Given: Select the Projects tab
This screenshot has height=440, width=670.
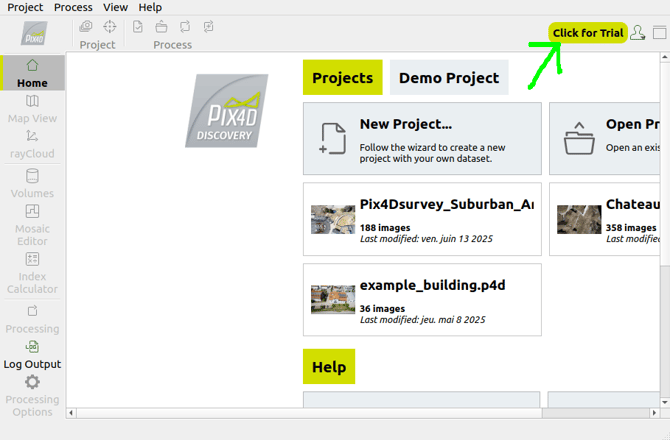Looking at the screenshot, I should (x=342, y=78).
